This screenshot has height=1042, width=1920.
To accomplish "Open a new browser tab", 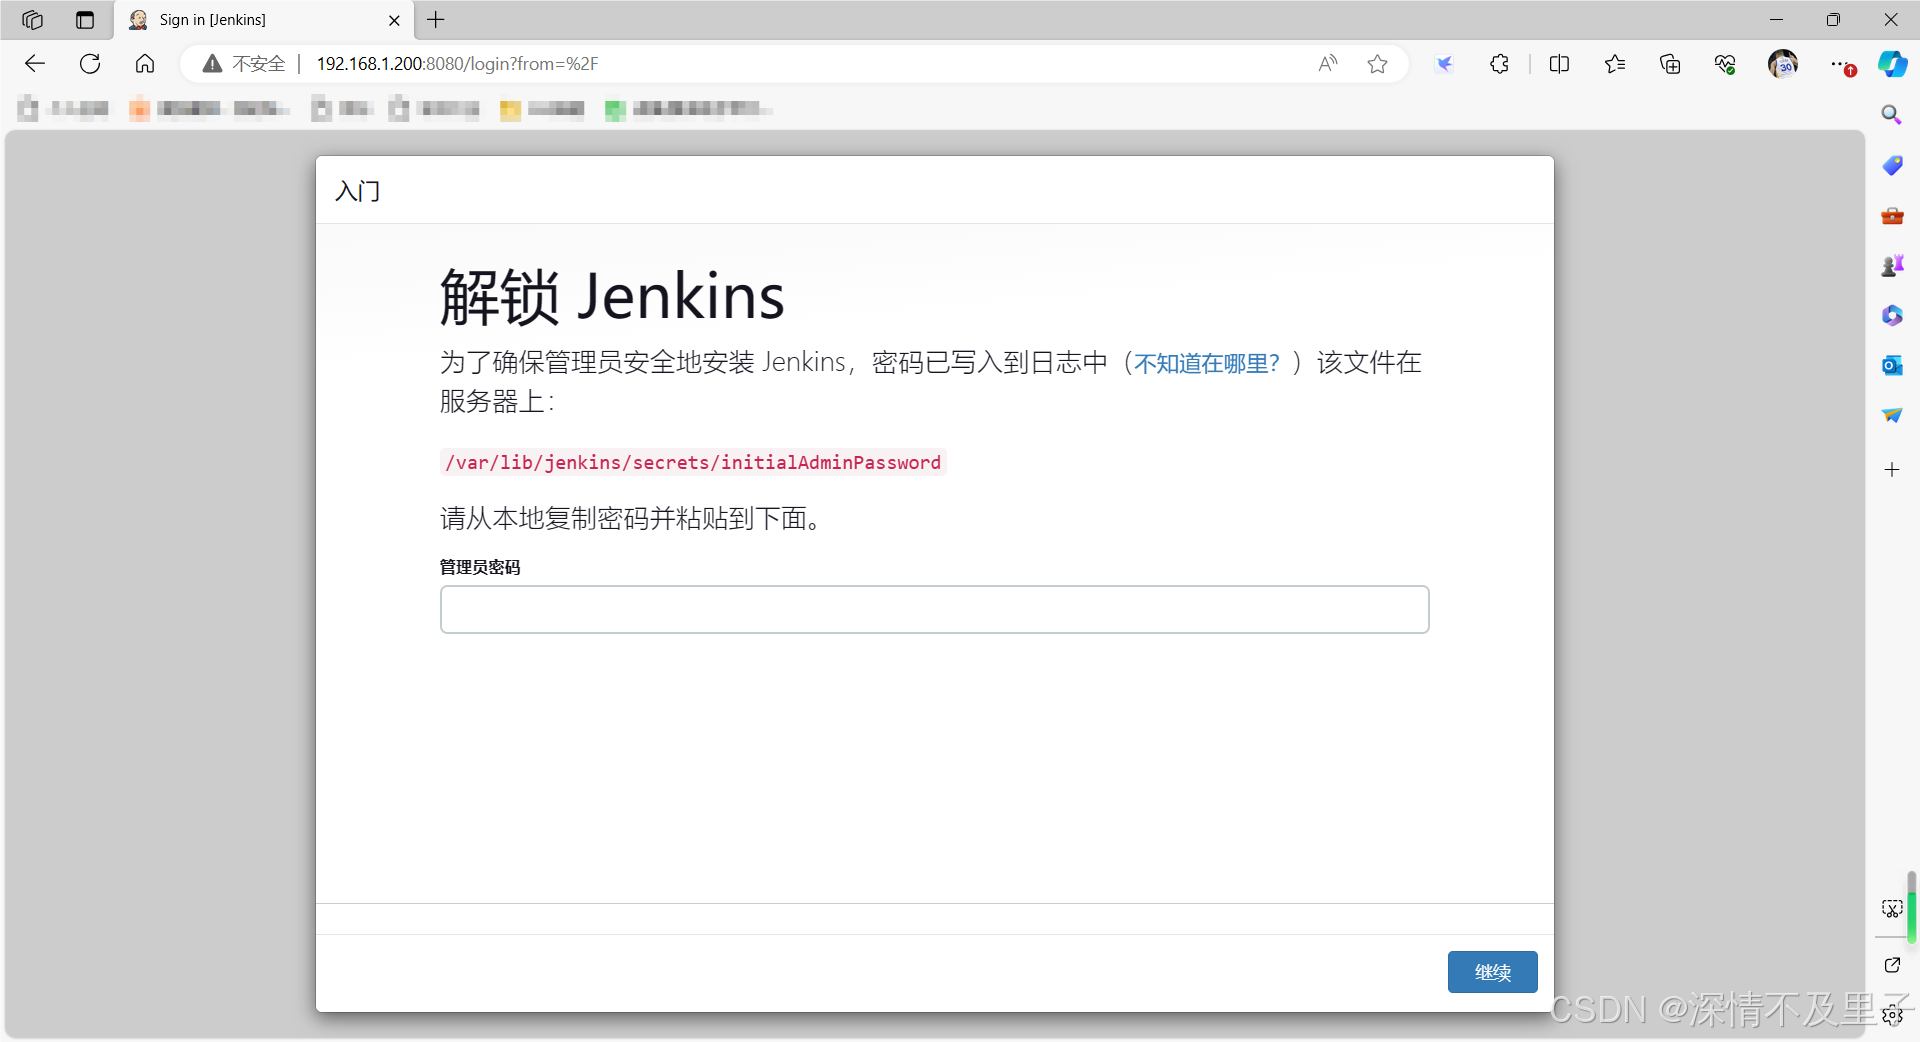I will point(436,20).
